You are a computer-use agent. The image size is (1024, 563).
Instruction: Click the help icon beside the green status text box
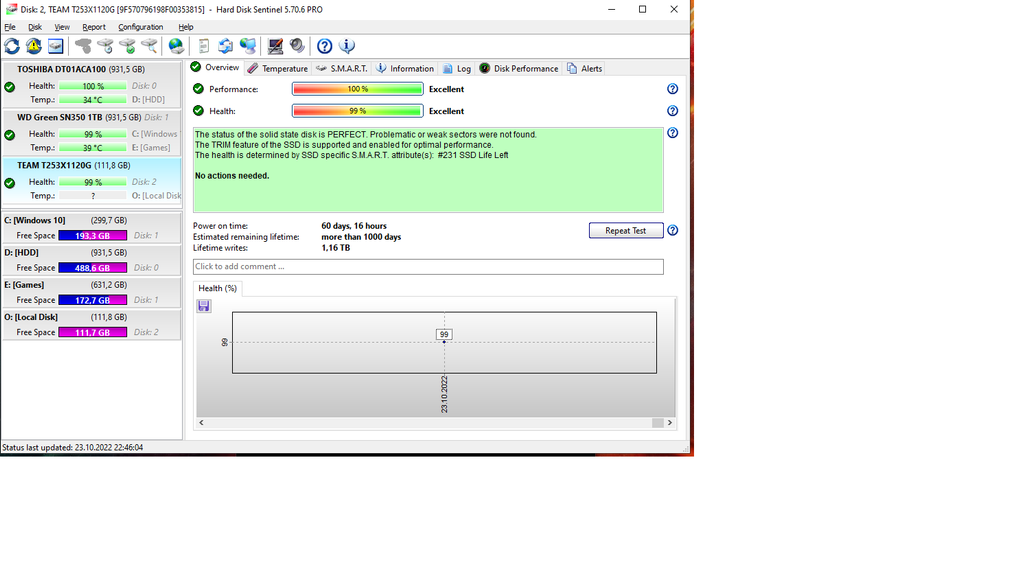(x=673, y=133)
